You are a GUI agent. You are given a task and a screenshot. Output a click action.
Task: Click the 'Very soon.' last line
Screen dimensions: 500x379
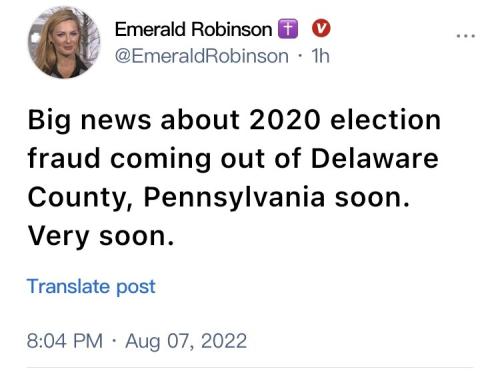point(101,236)
